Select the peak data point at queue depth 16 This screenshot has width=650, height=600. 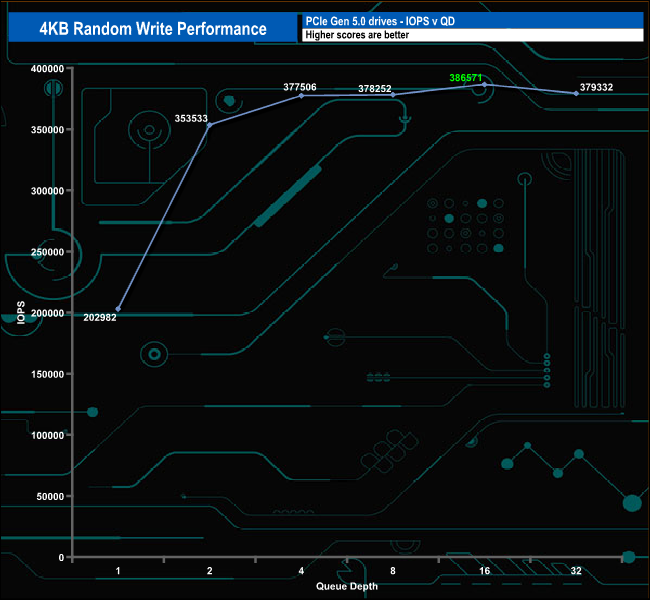click(485, 85)
